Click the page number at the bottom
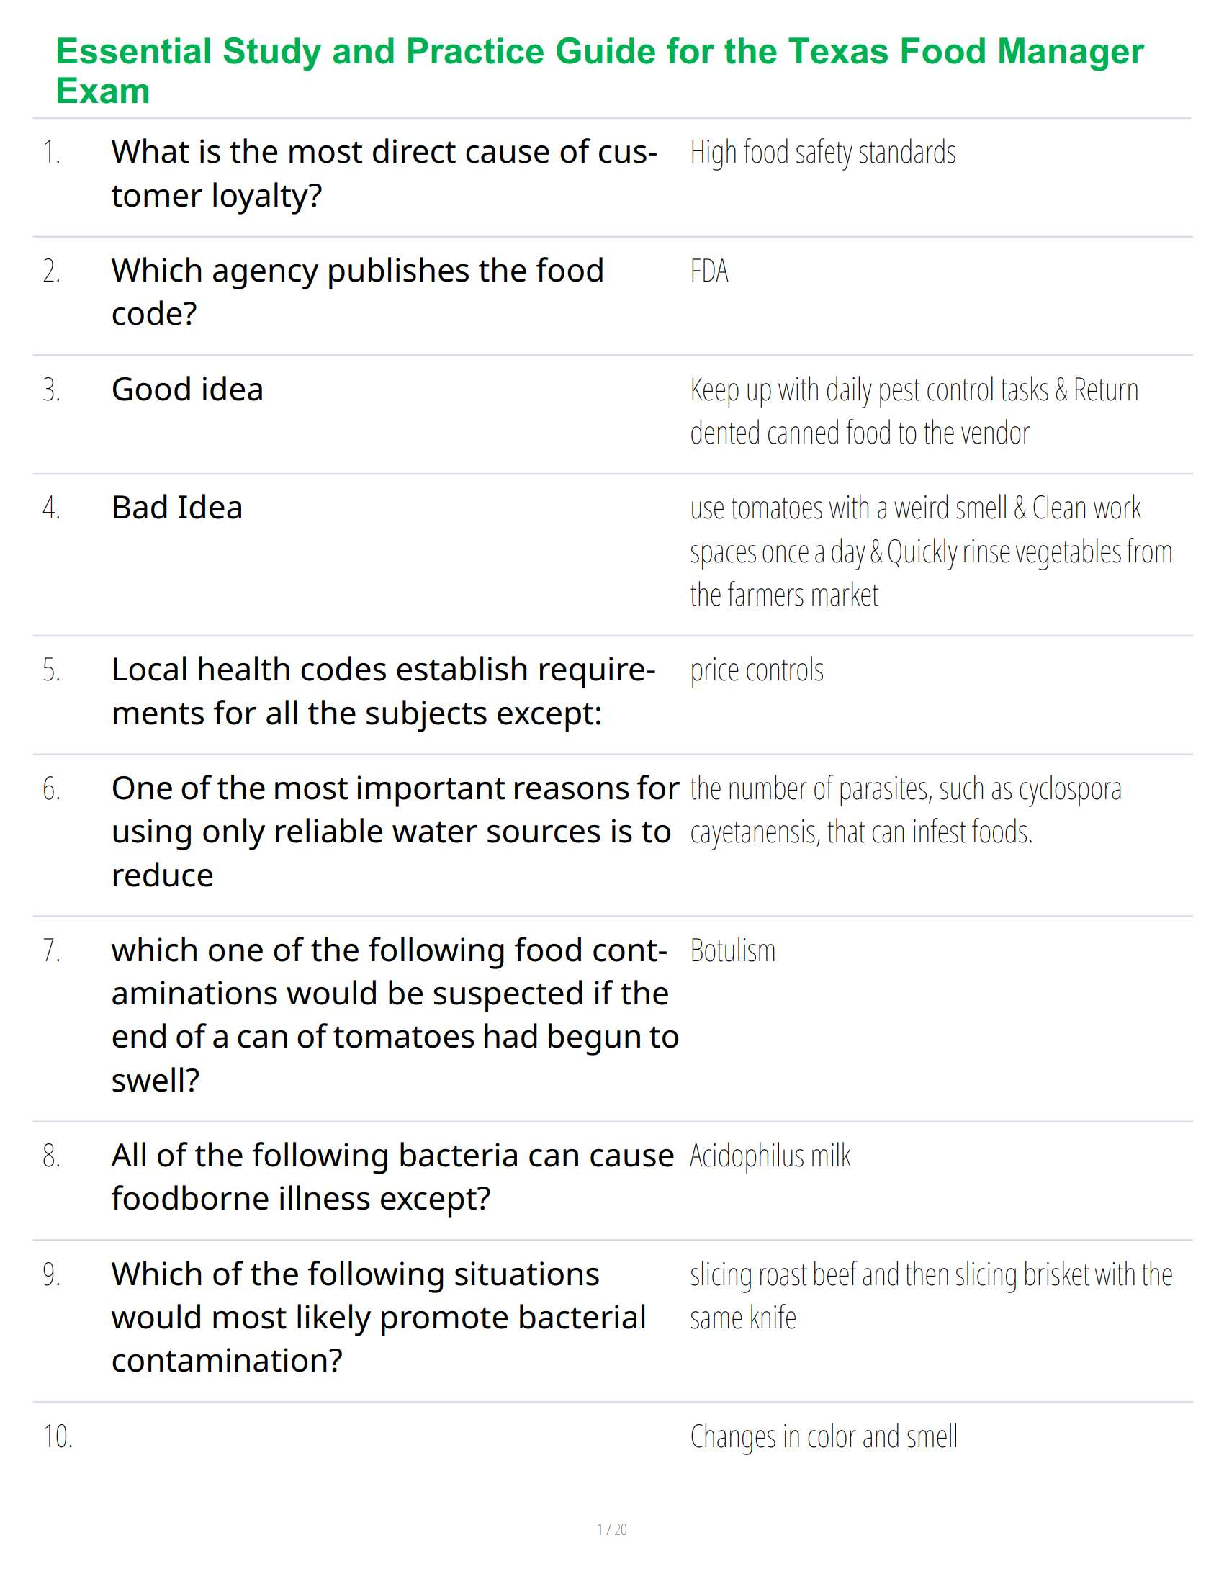 (611, 1529)
